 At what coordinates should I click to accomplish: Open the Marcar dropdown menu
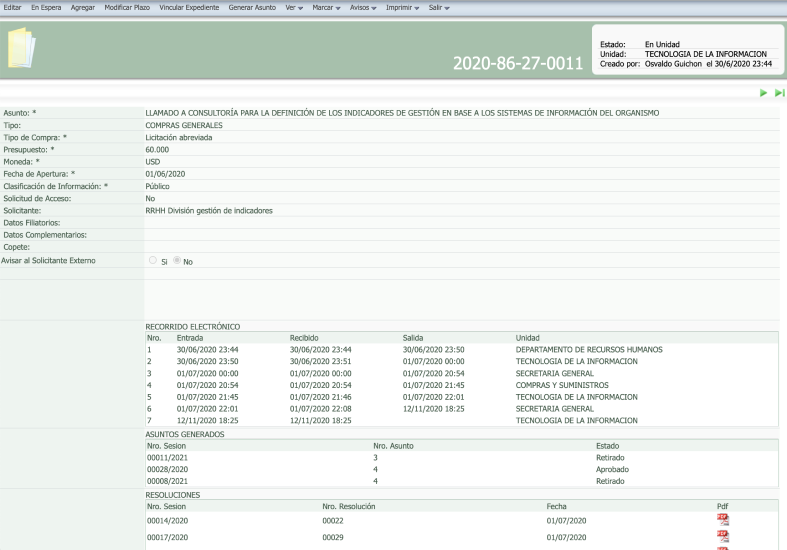point(326,8)
